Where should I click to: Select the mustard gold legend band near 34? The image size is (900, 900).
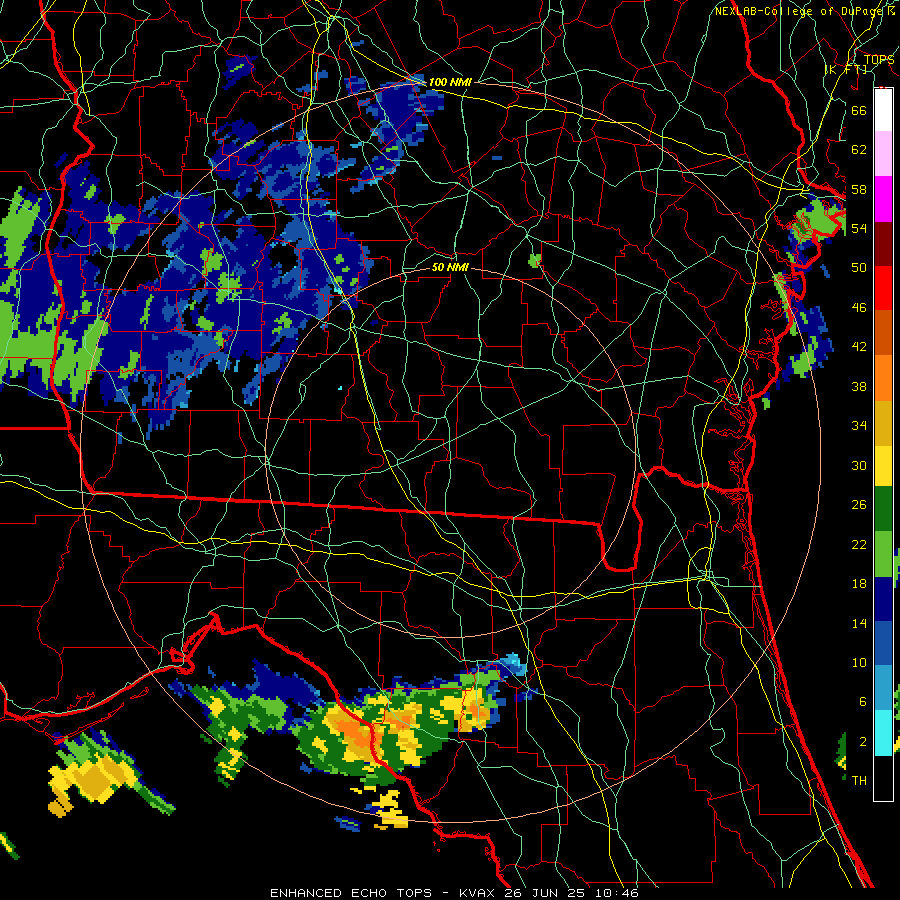coord(883,423)
